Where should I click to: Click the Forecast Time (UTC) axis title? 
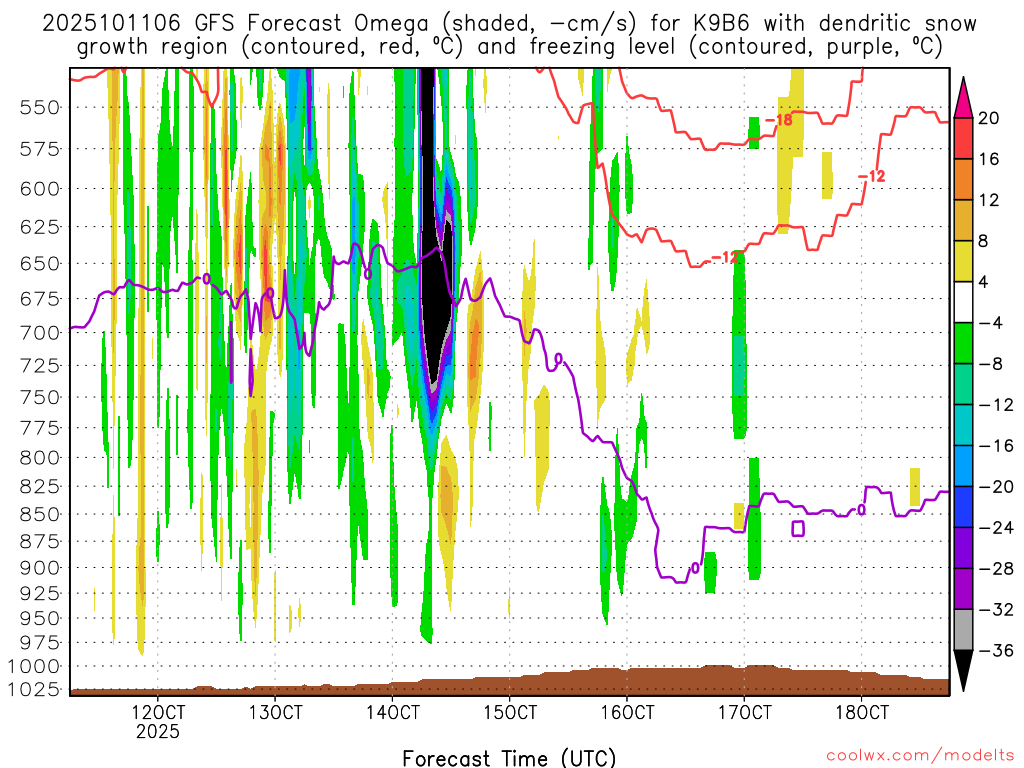point(509,758)
